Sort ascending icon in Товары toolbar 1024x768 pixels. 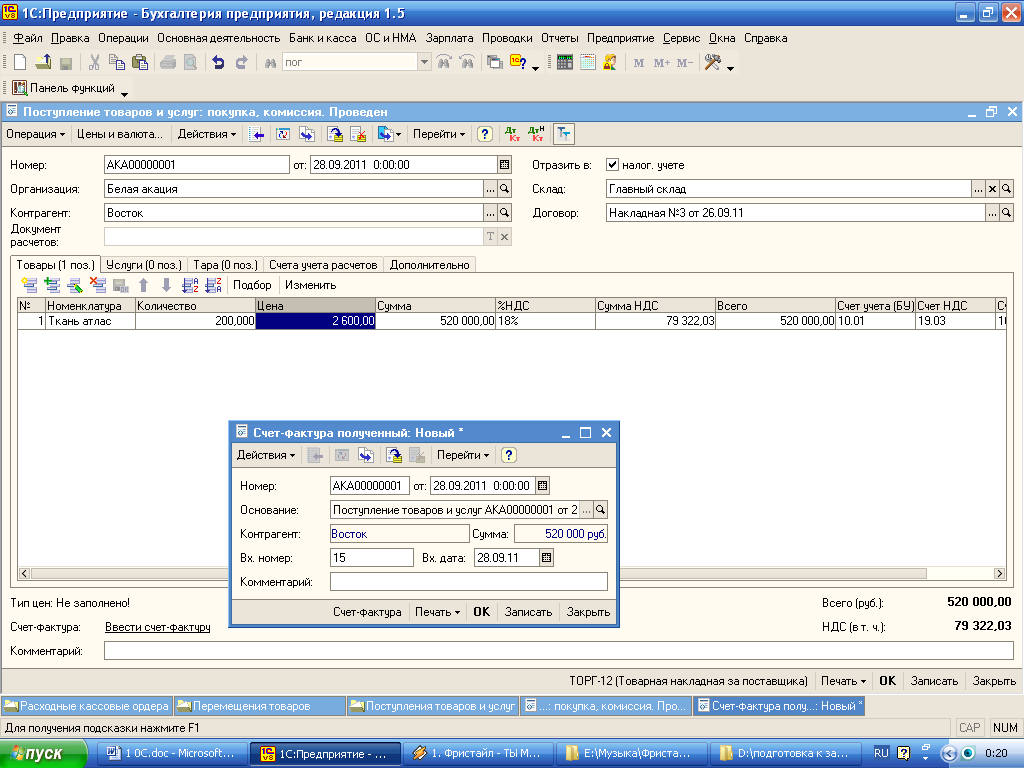pyautogui.click(x=190, y=285)
